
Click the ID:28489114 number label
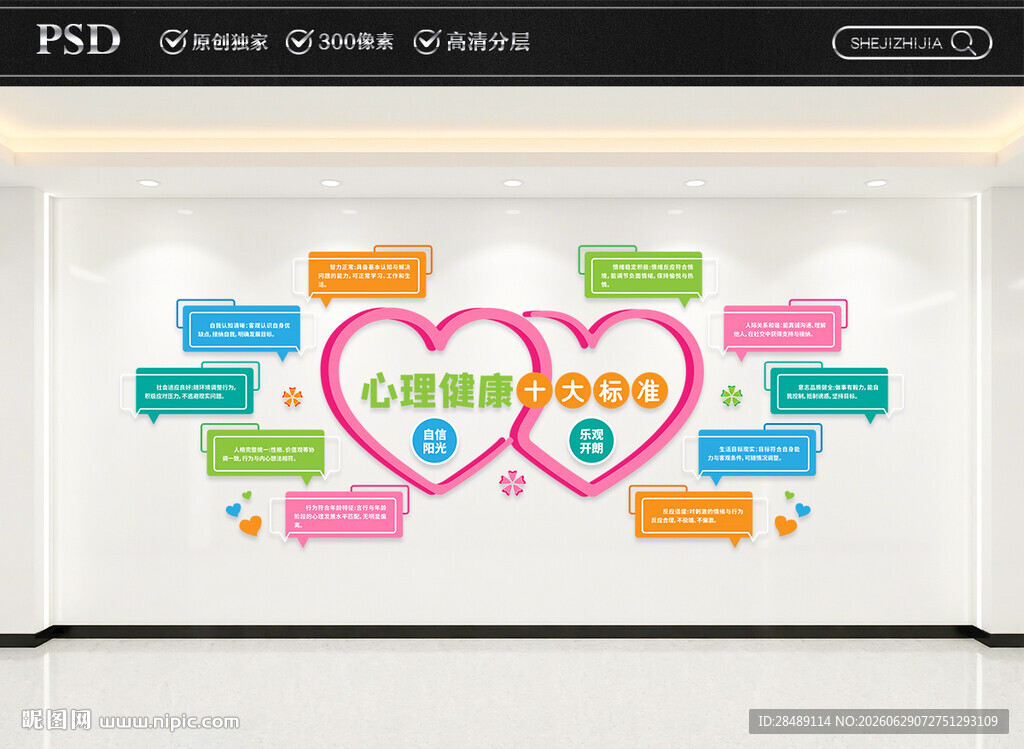point(794,721)
